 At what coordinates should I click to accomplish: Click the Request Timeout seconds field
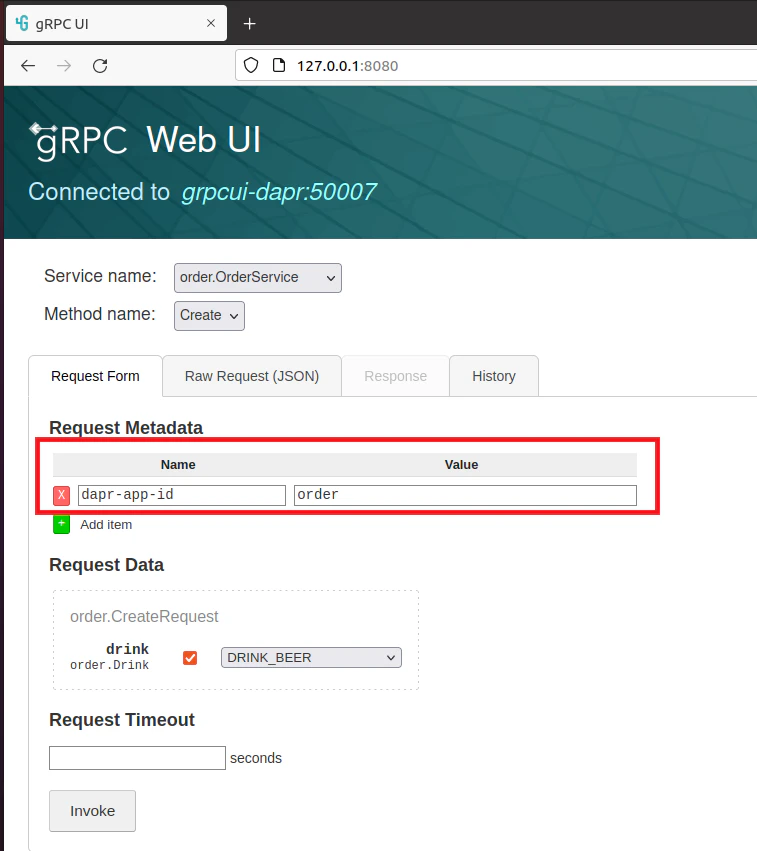(137, 758)
